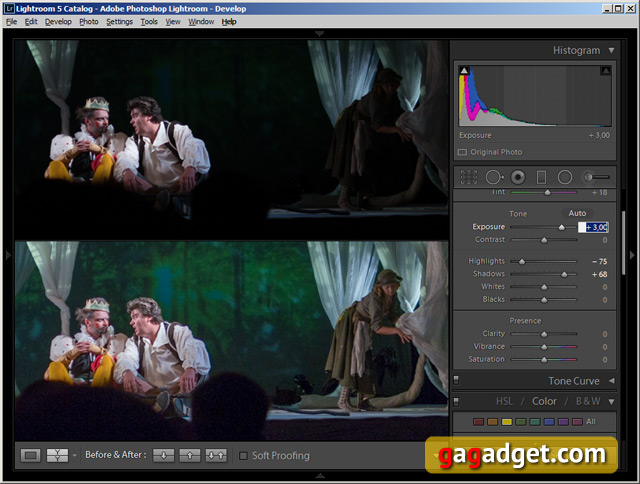Select the aqua color swatch
The height and width of the screenshot is (484, 640).
click(535, 422)
